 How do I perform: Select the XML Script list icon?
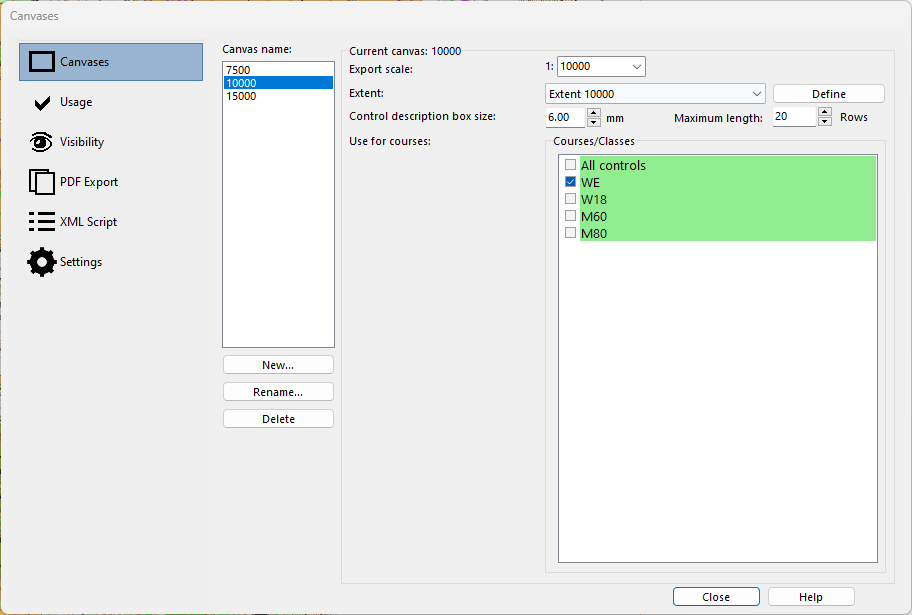click(42, 222)
